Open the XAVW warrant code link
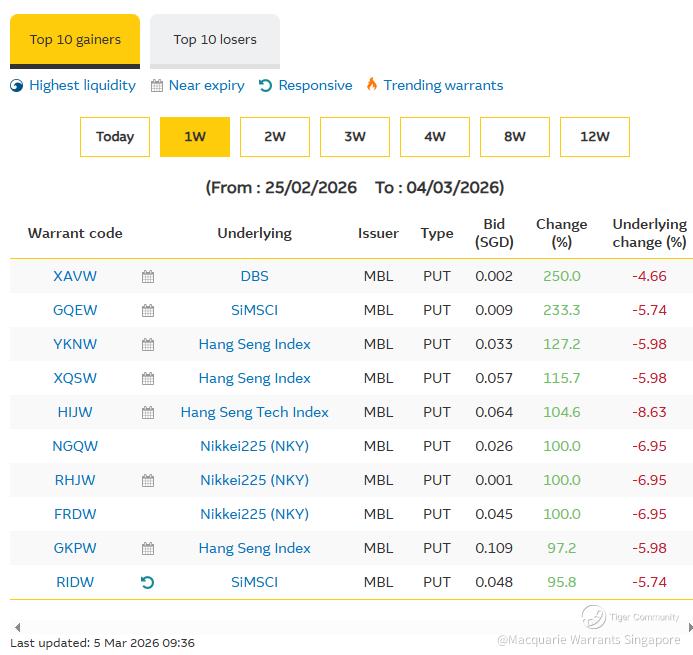 click(x=75, y=276)
